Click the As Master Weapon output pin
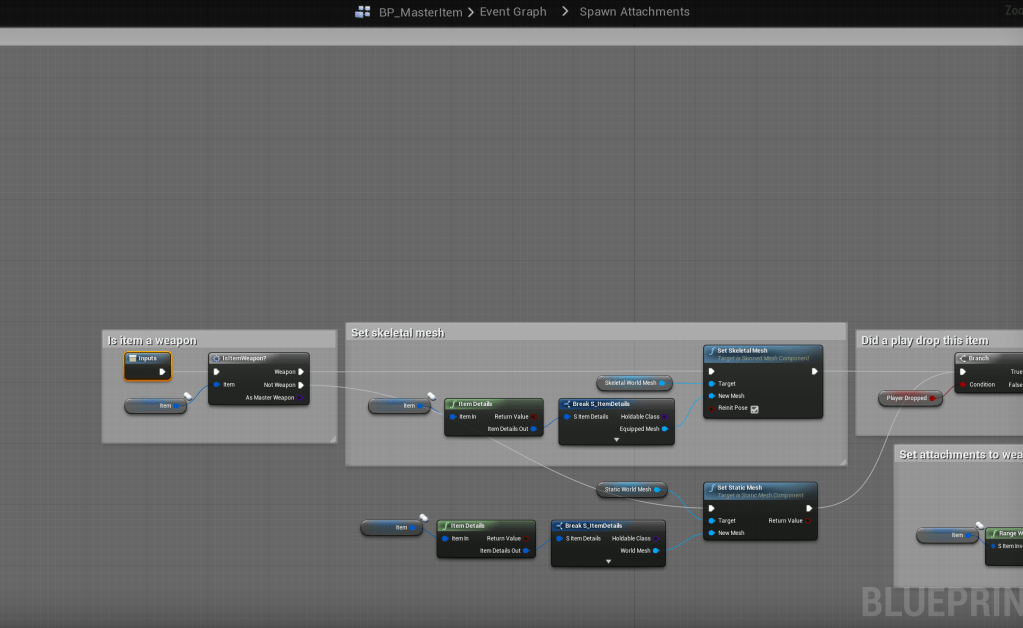Image resolution: width=1023 pixels, height=628 pixels. click(301, 397)
